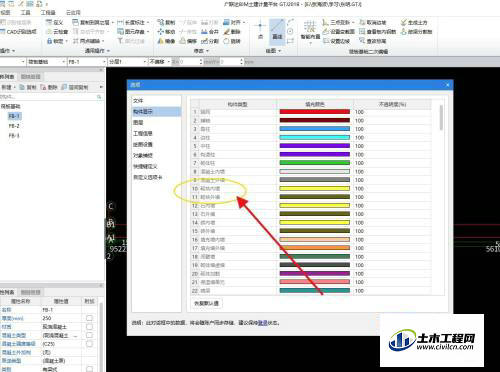The height and width of the screenshot is (372, 500).
Task: Tick the checkbox in the 250 property row
Action: point(89,318)
